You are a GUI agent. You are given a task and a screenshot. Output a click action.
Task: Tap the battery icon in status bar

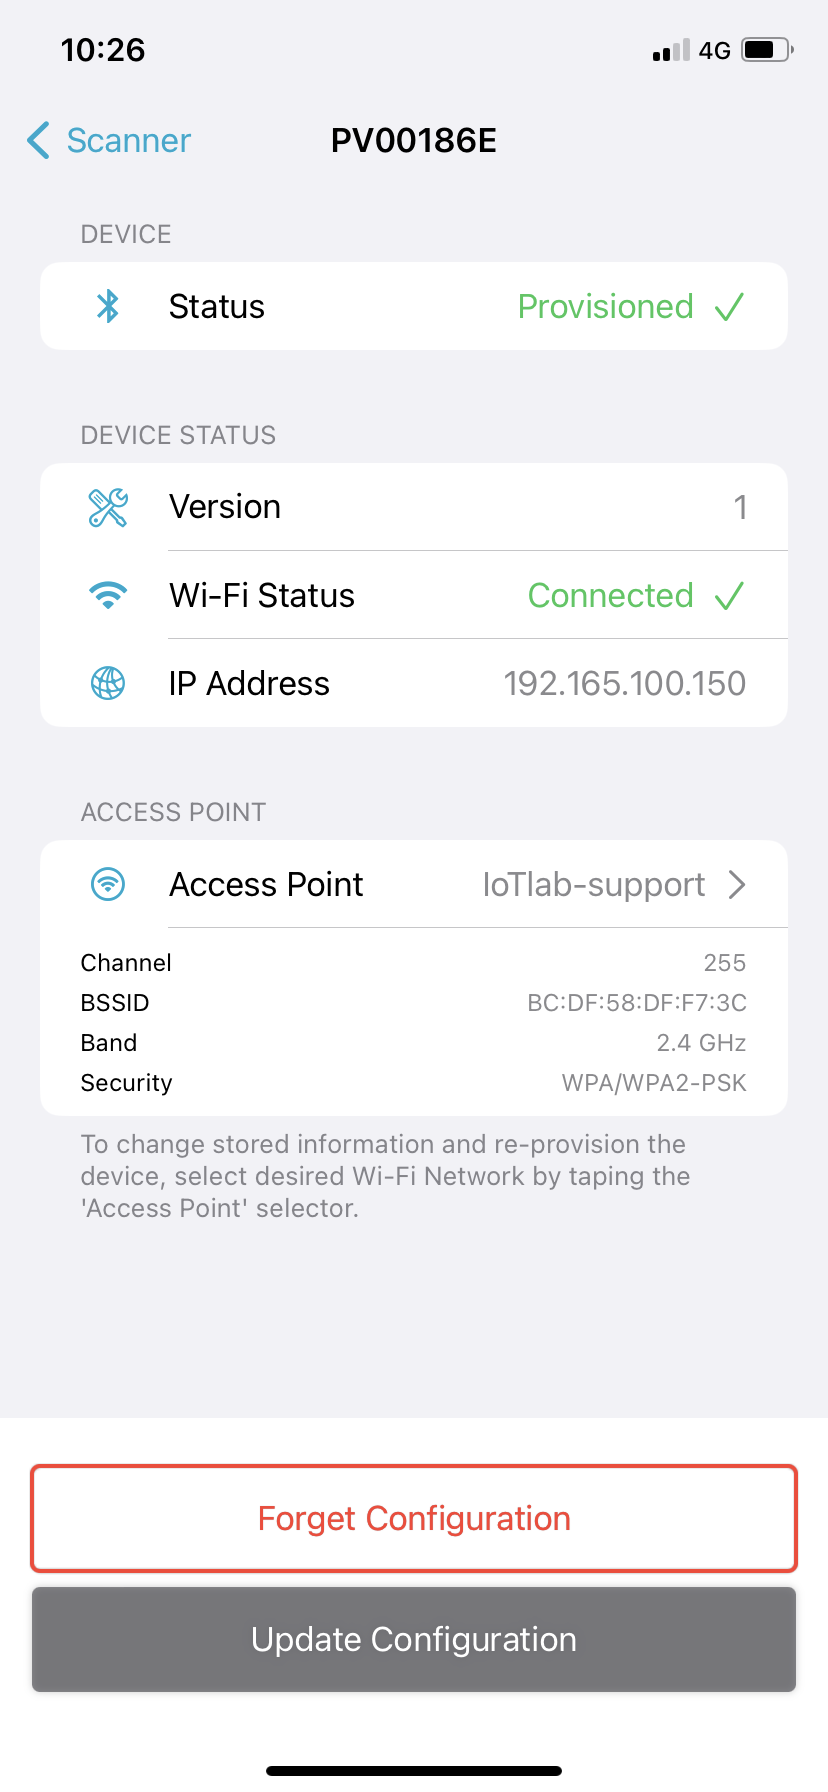pyautogui.click(x=767, y=50)
